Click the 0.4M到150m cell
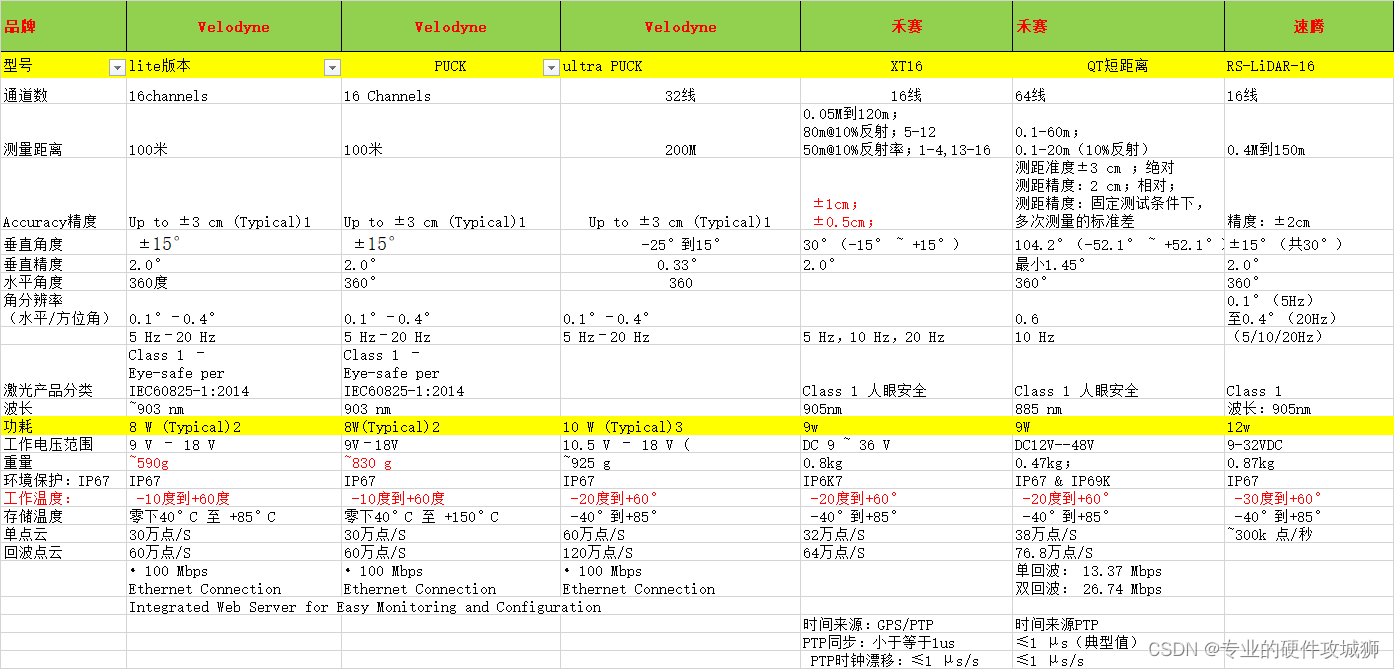The image size is (1394, 669). click(1308, 131)
